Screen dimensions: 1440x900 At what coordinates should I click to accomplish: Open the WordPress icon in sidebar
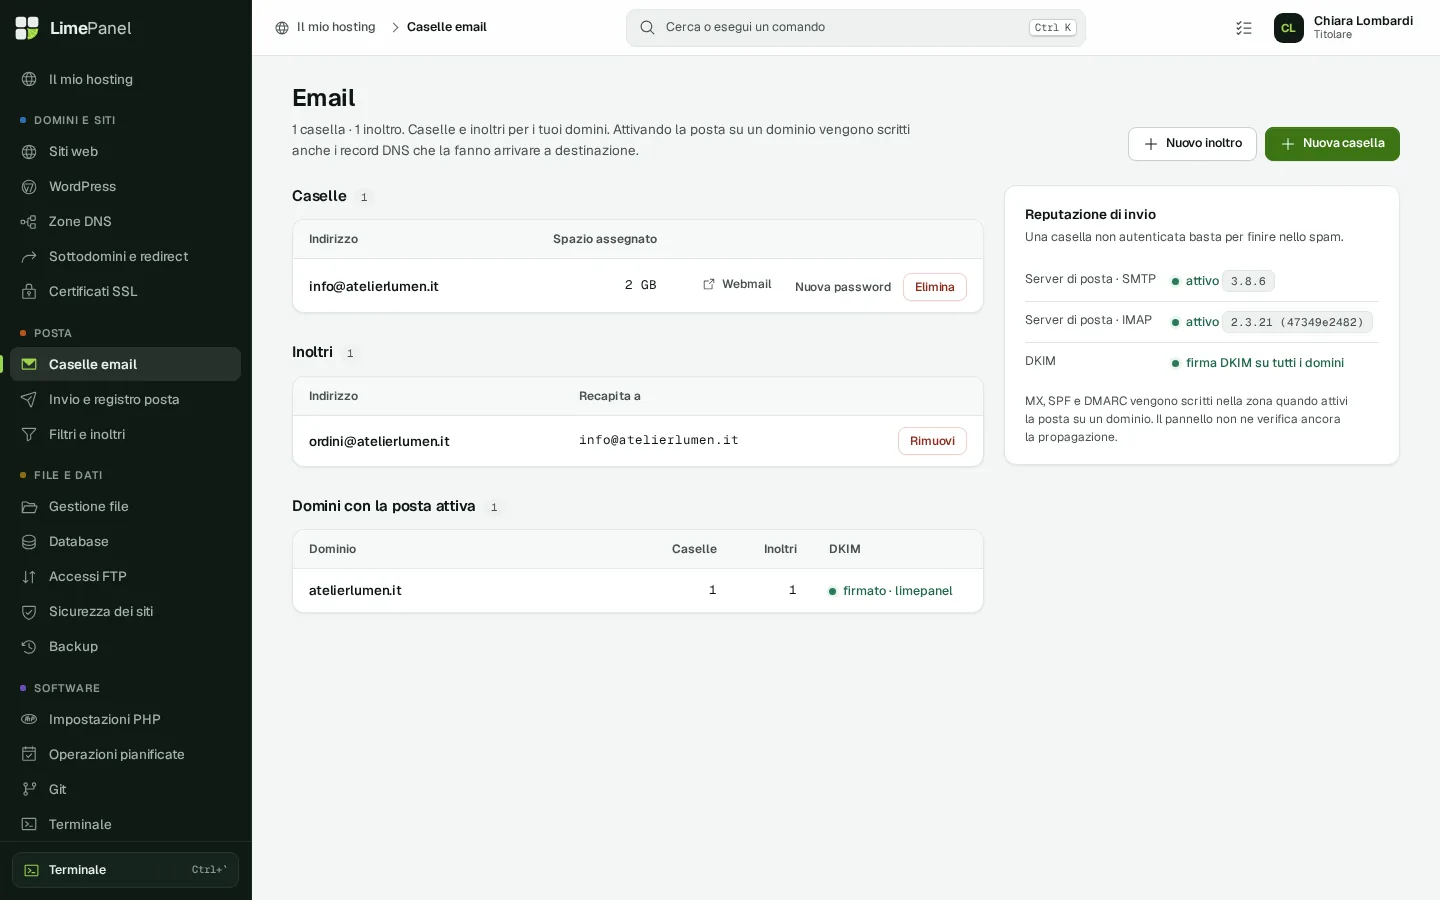[x=29, y=187]
